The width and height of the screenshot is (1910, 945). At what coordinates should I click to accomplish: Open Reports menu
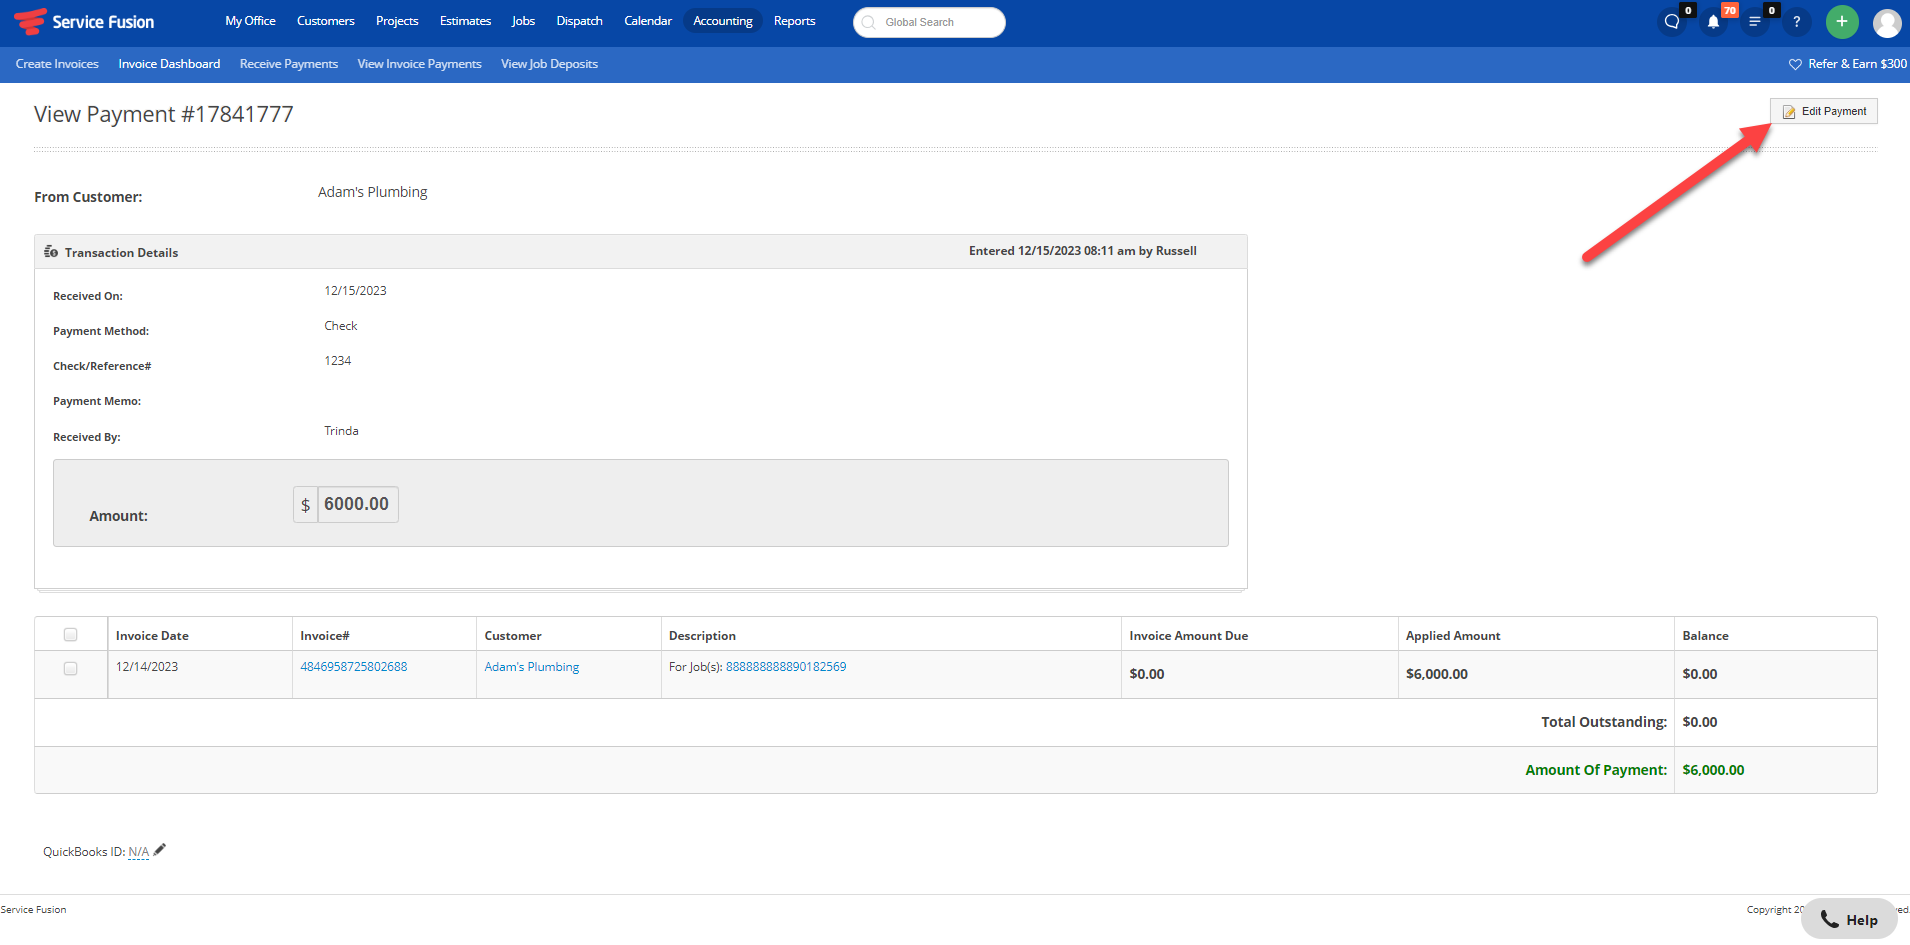(795, 21)
